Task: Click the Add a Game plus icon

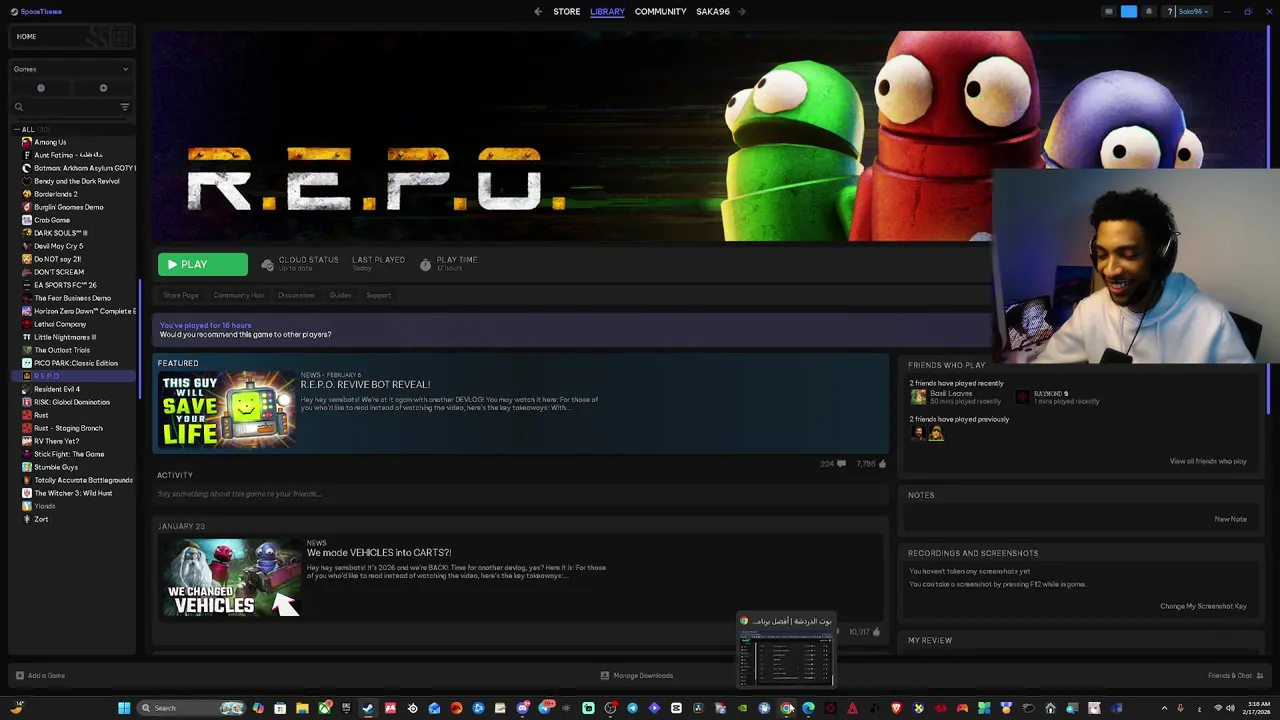Action: pos(18,676)
